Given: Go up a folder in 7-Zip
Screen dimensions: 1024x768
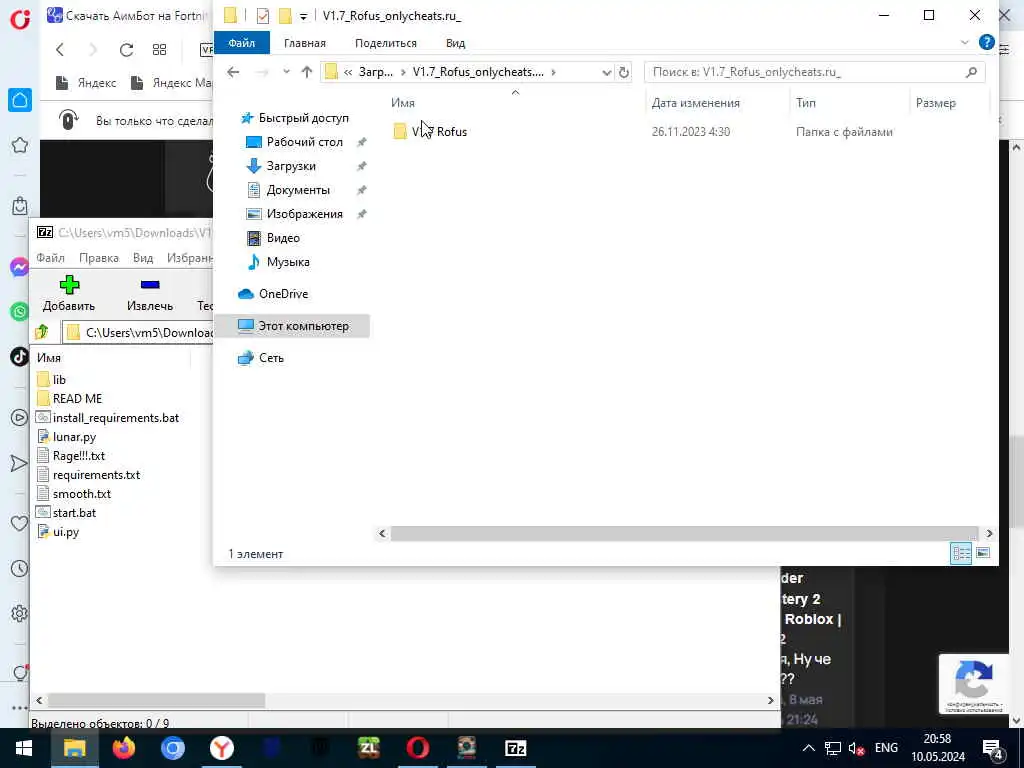Looking at the screenshot, I should 42,332.
